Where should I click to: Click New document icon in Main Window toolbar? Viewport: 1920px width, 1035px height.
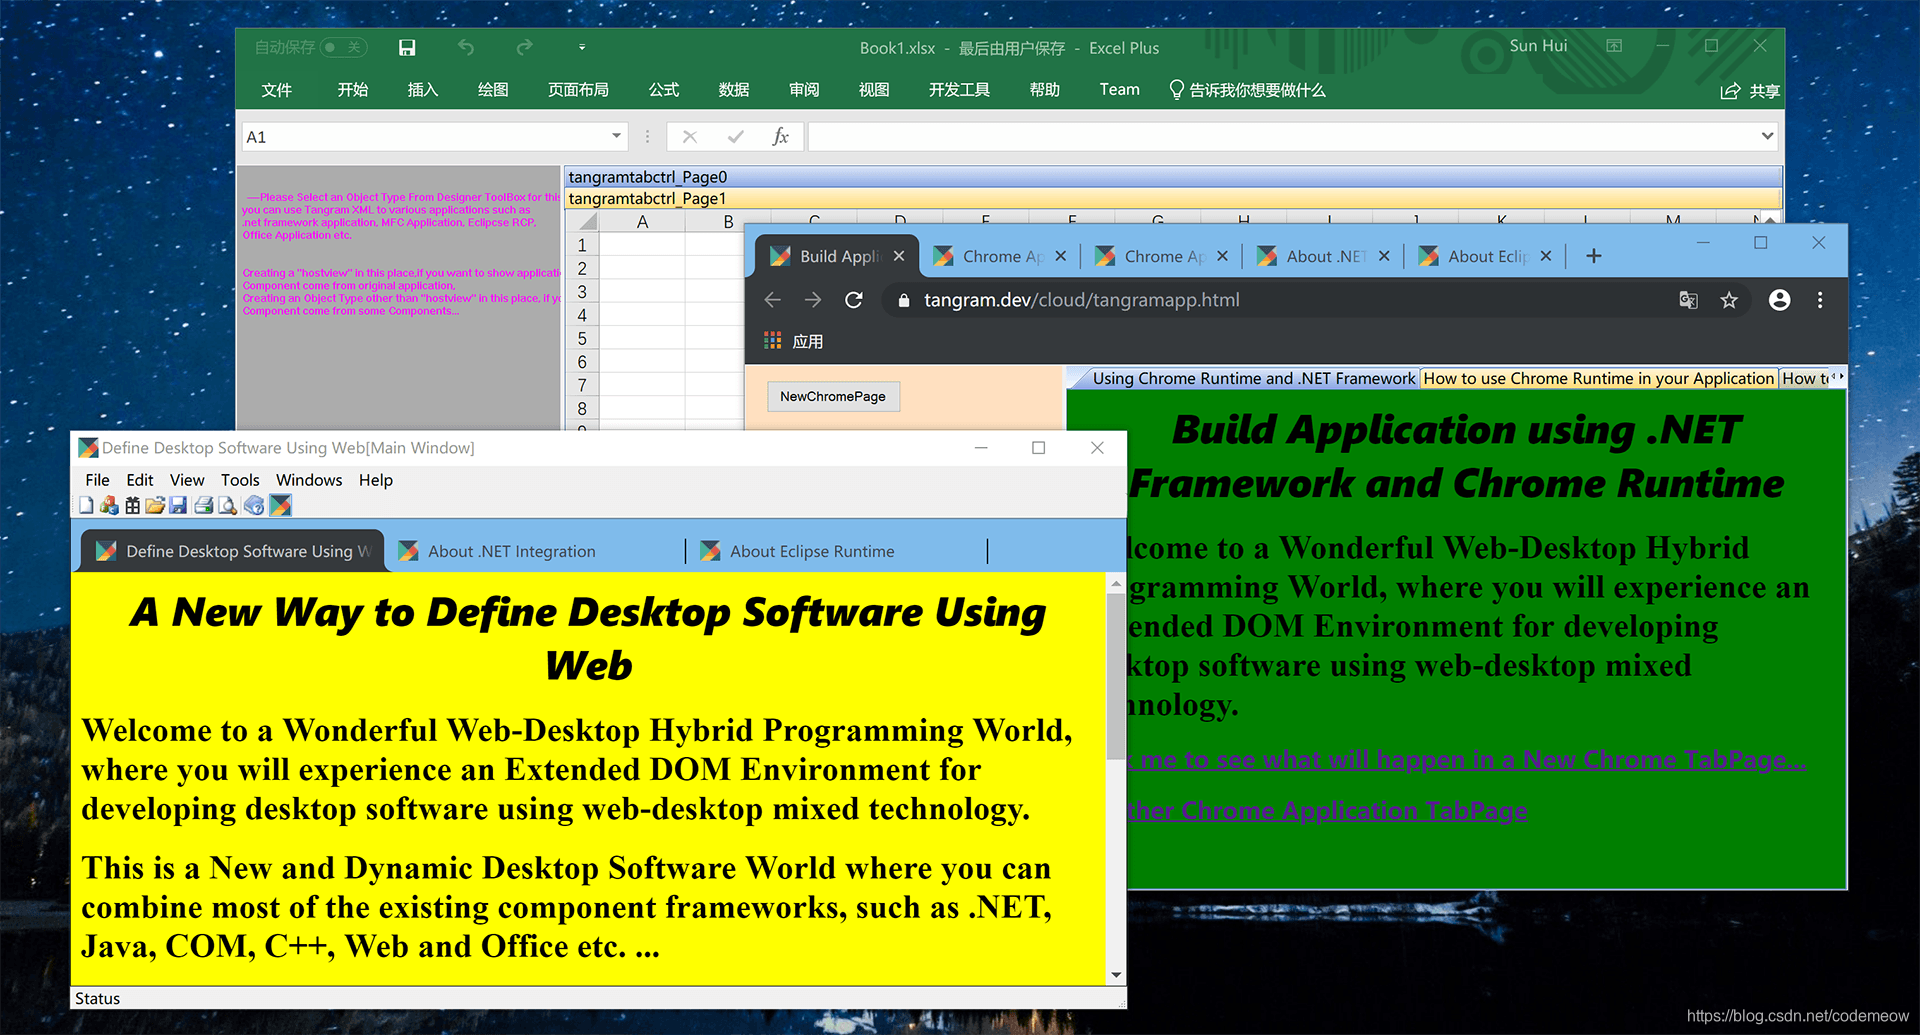87,505
